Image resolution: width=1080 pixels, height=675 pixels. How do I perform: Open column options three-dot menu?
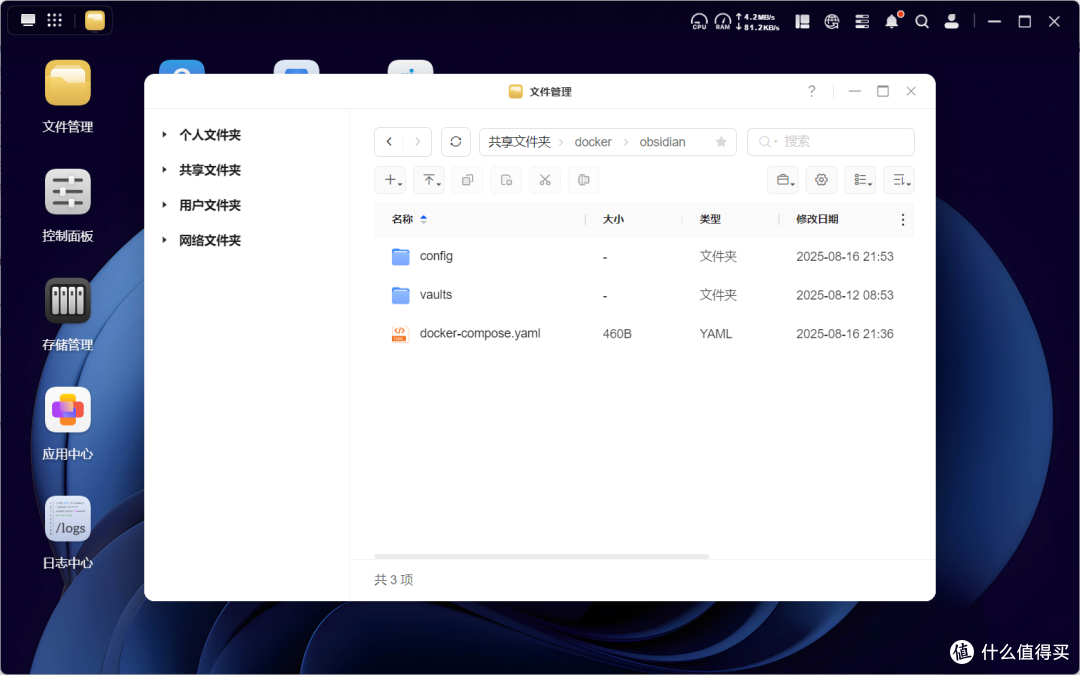point(902,220)
